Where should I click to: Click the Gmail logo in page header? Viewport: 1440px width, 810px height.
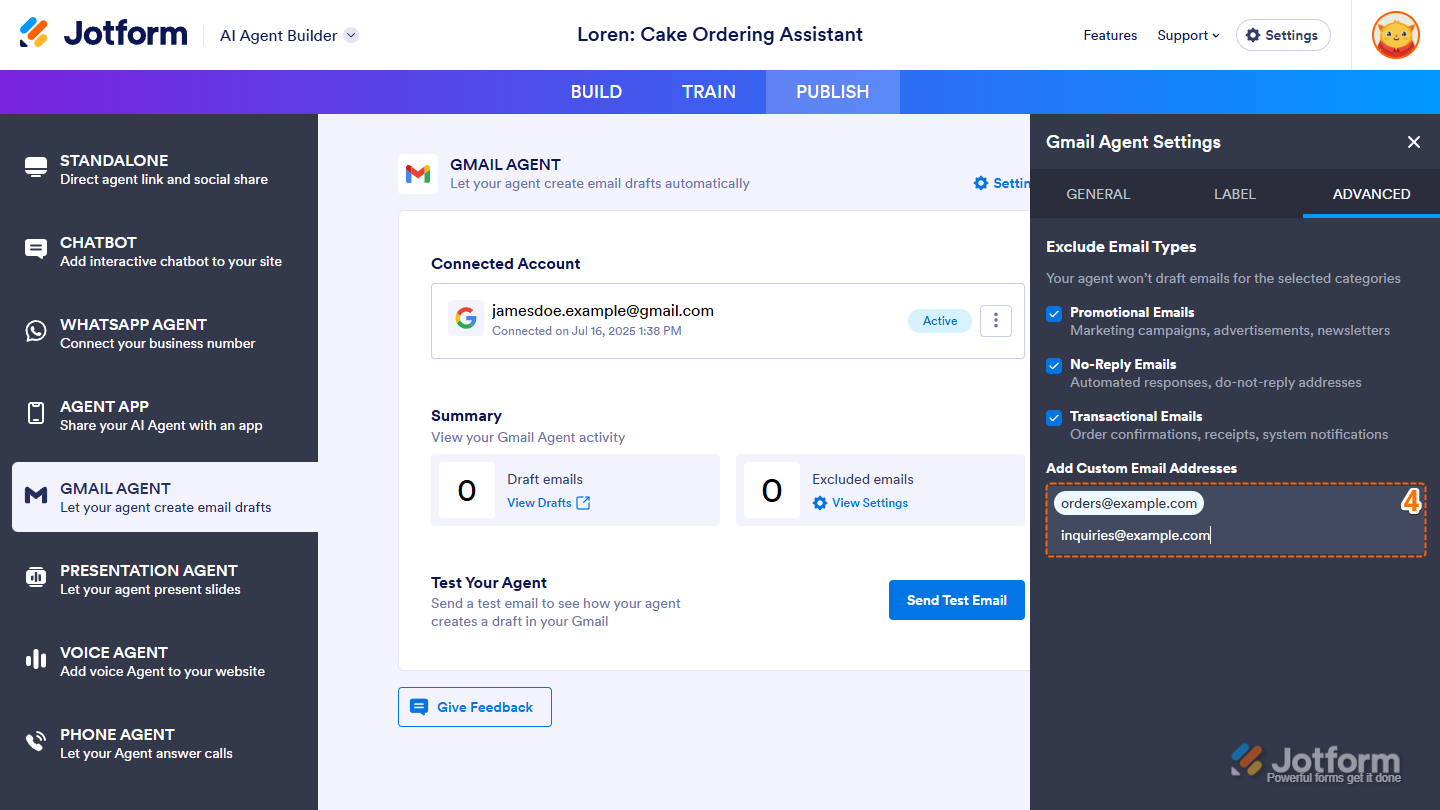coord(418,174)
